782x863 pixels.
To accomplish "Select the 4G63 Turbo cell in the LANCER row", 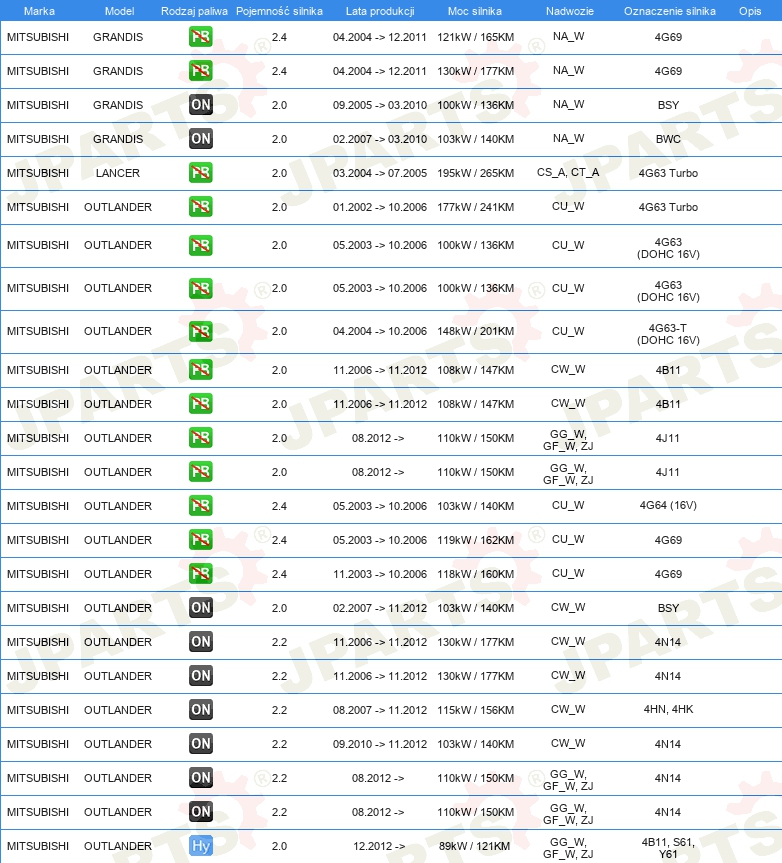I will pyautogui.click(x=668, y=173).
